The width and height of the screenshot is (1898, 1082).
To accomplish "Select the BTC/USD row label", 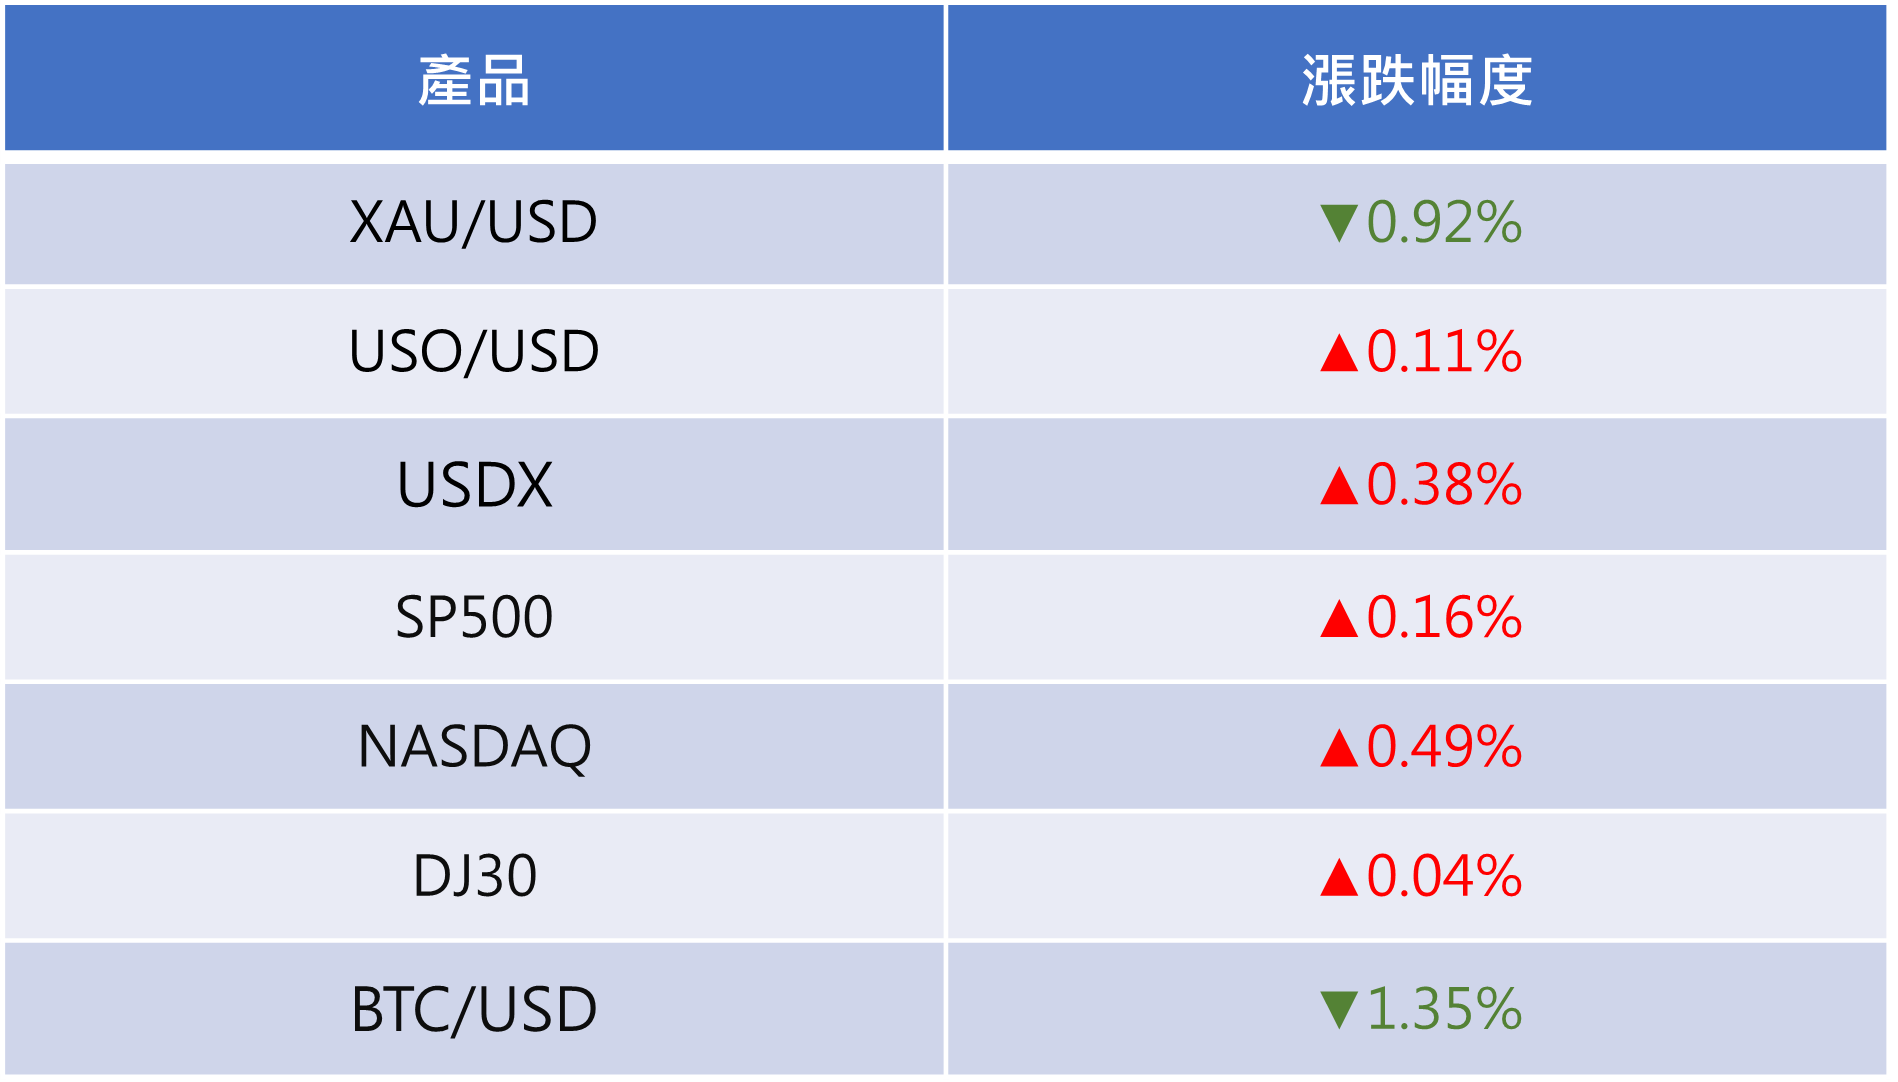I will (x=474, y=1009).
